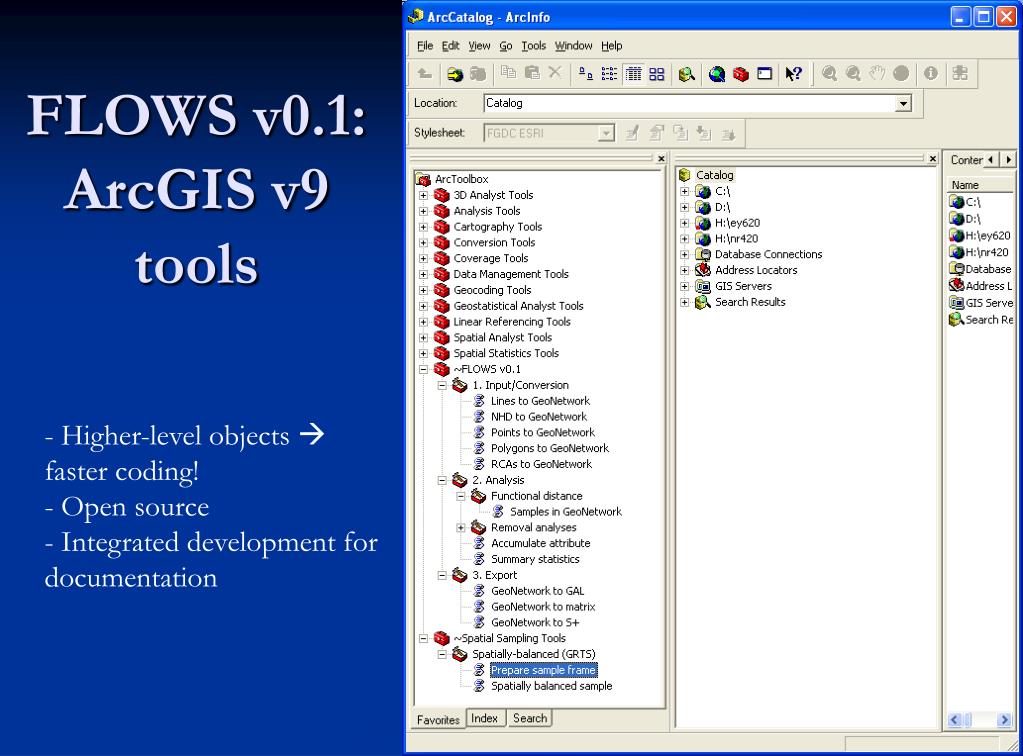Switch to the Favorites tab in ArcToolbox
The height and width of the screenshot is (756, 1023).
[x=438, y=719]
